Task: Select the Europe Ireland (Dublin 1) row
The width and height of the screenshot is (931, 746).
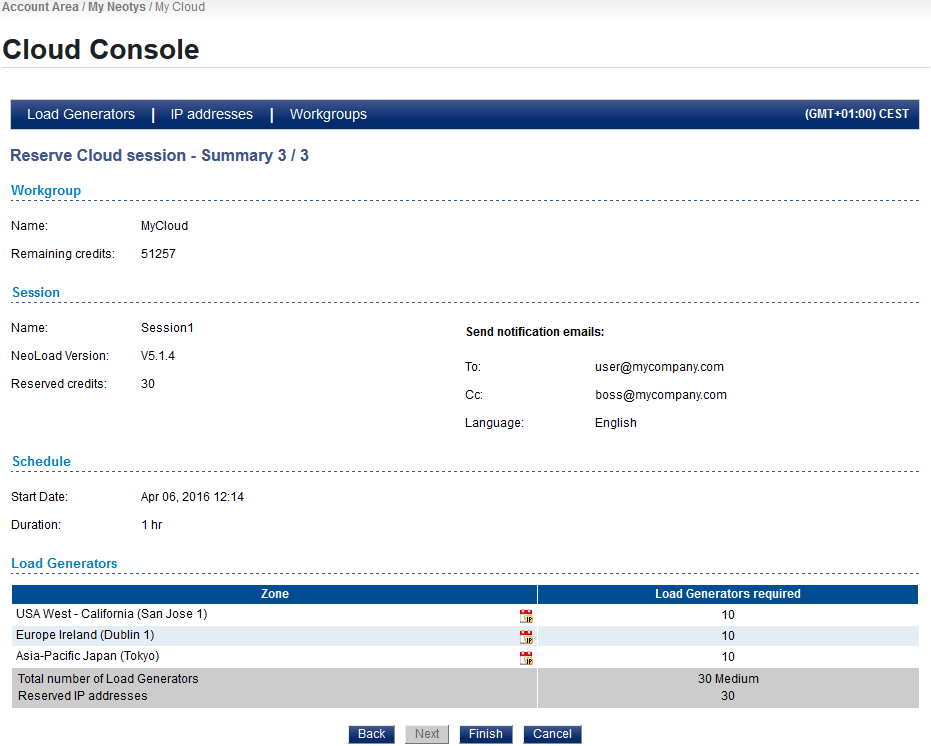Action: (85, 635)
